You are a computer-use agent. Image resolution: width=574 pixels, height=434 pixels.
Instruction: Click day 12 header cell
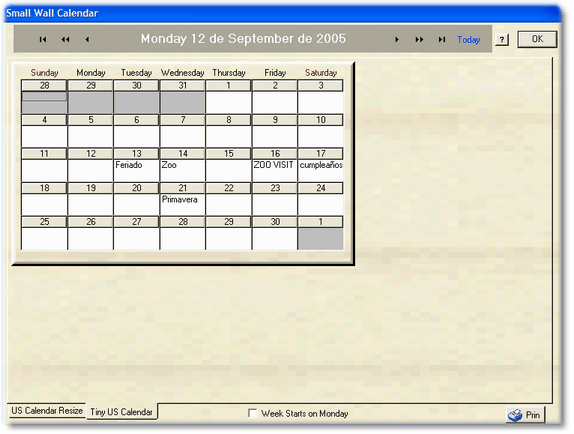pyautogui.click(x=90, y=153)
